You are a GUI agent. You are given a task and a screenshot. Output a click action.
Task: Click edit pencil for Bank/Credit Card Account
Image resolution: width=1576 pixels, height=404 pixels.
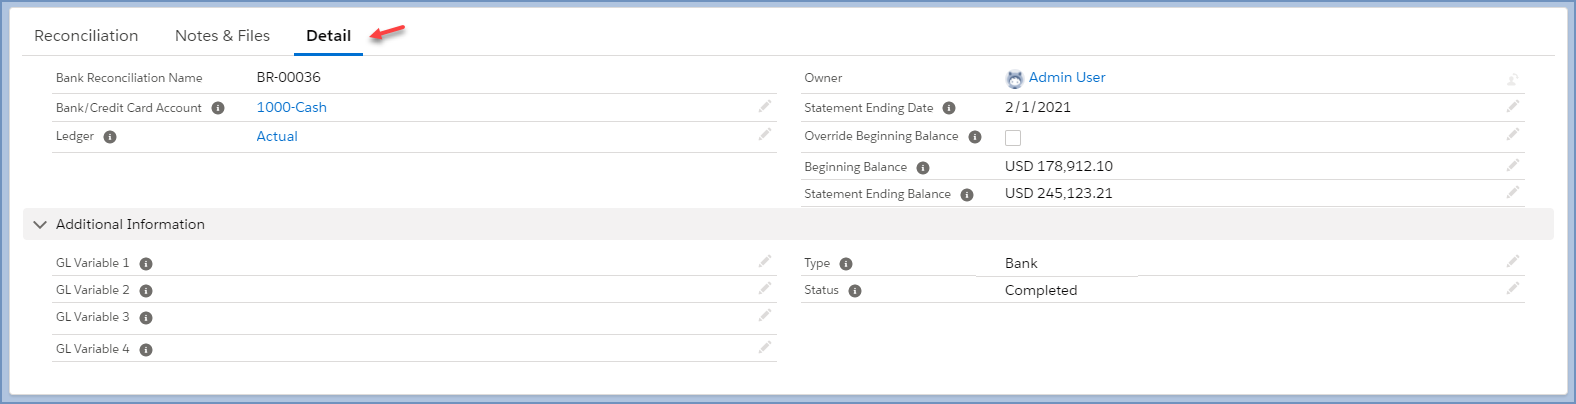(x=764, y=106)
